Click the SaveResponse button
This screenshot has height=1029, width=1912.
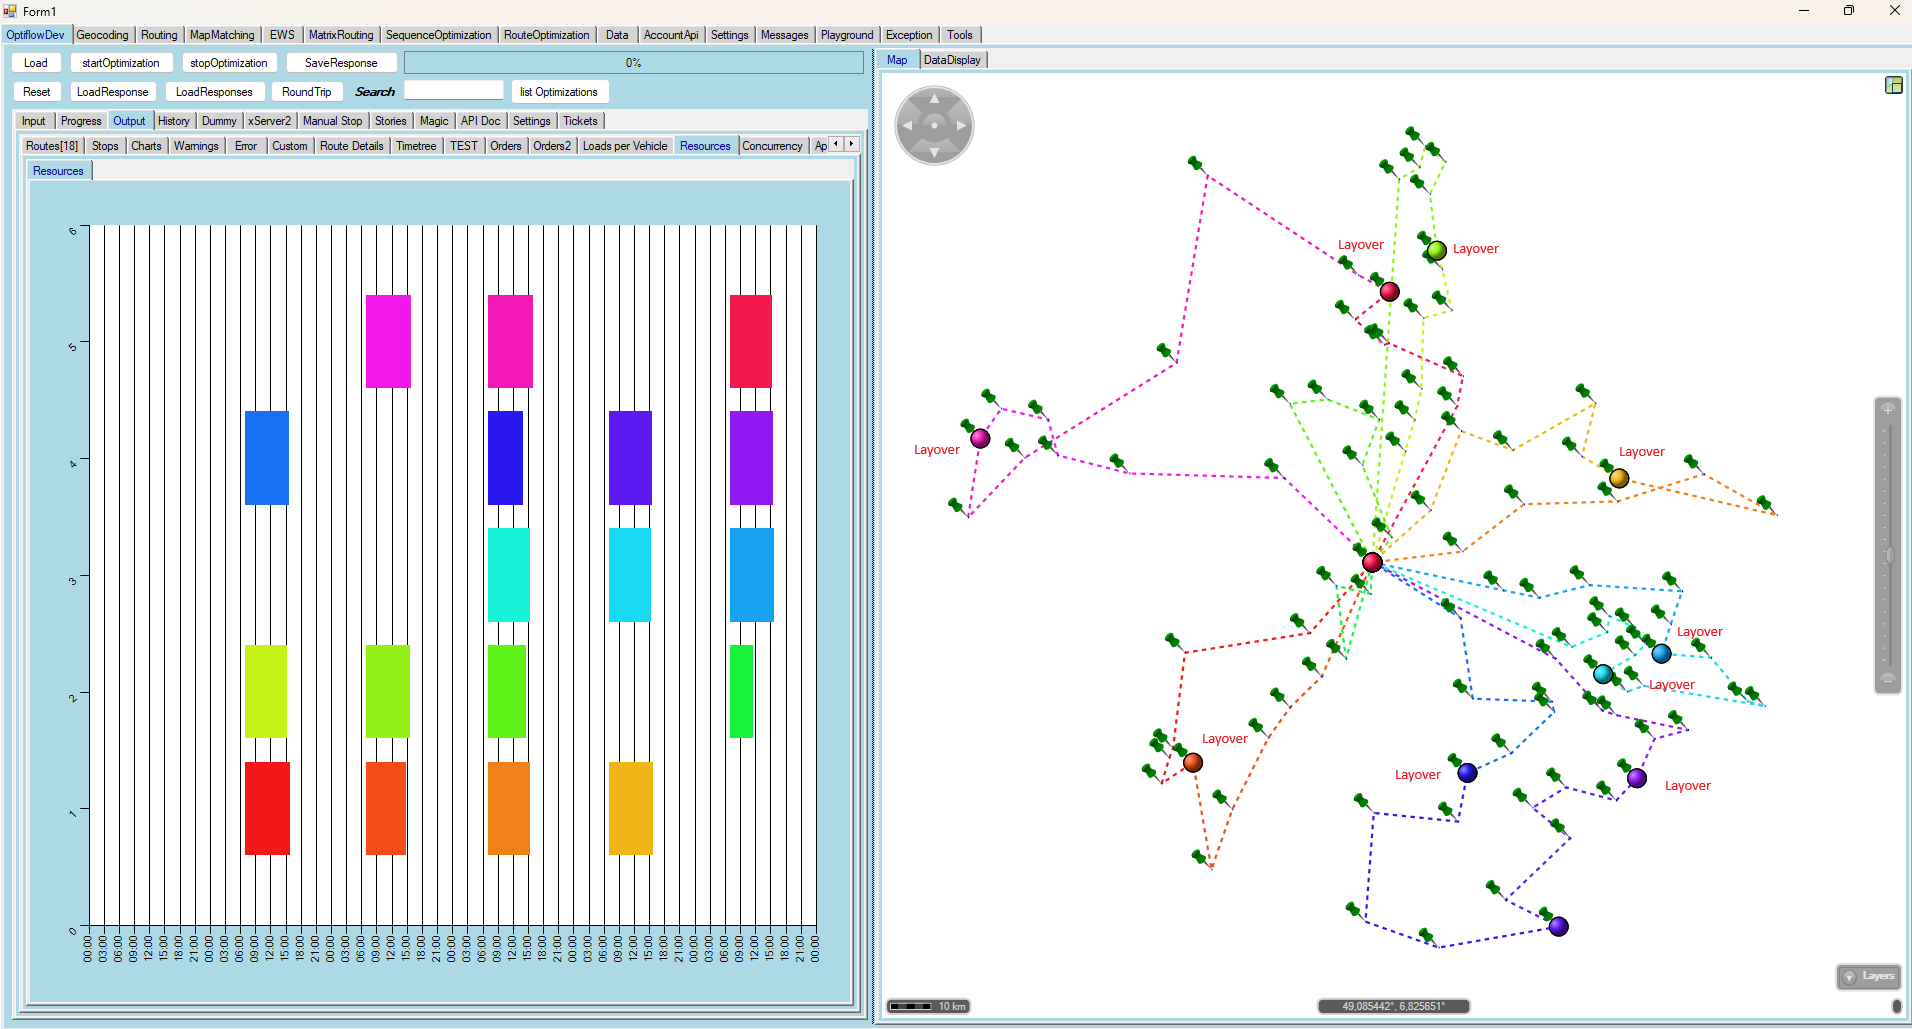[341, 63]
